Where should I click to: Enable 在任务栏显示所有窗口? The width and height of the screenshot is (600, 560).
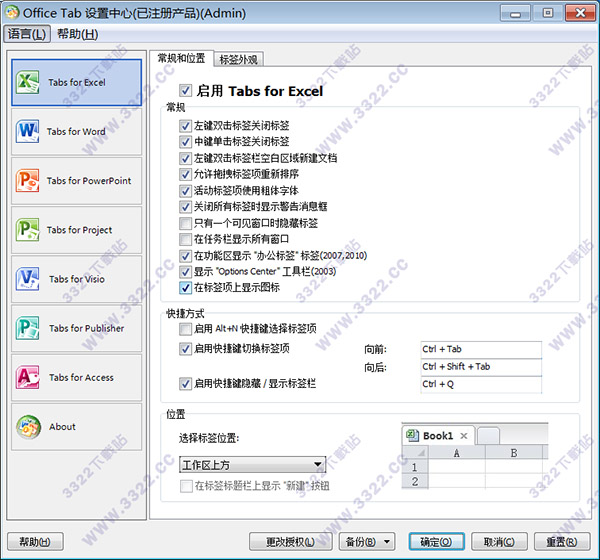tap(185, 239)
